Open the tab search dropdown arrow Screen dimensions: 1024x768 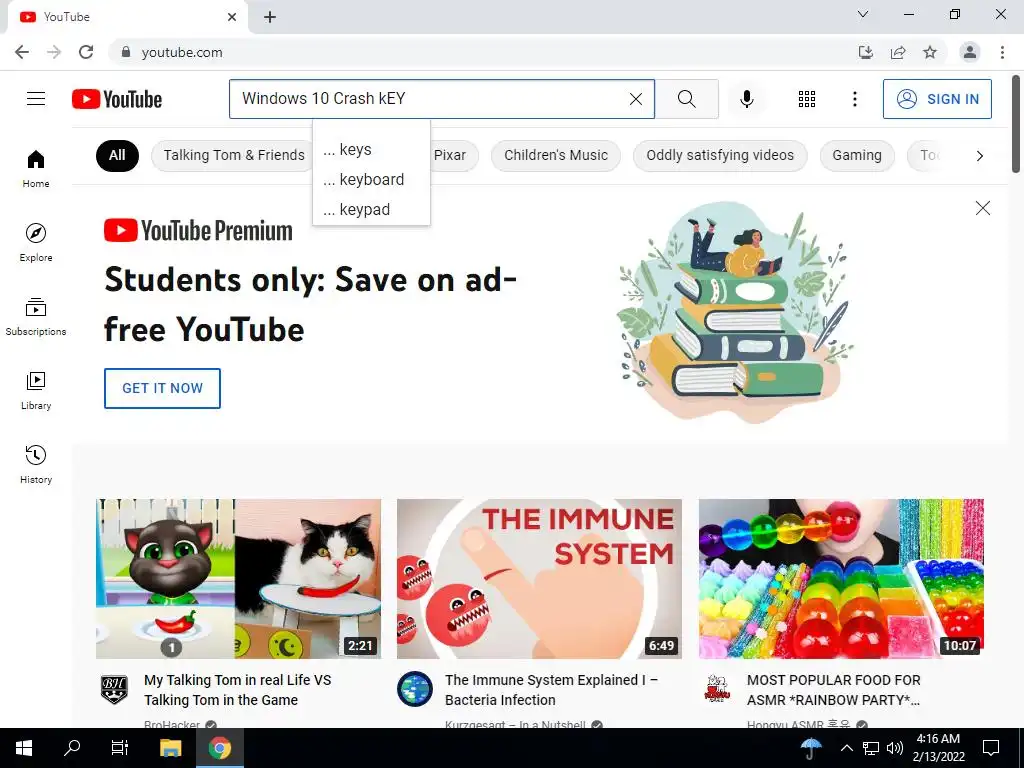click(x=863, y=14)
